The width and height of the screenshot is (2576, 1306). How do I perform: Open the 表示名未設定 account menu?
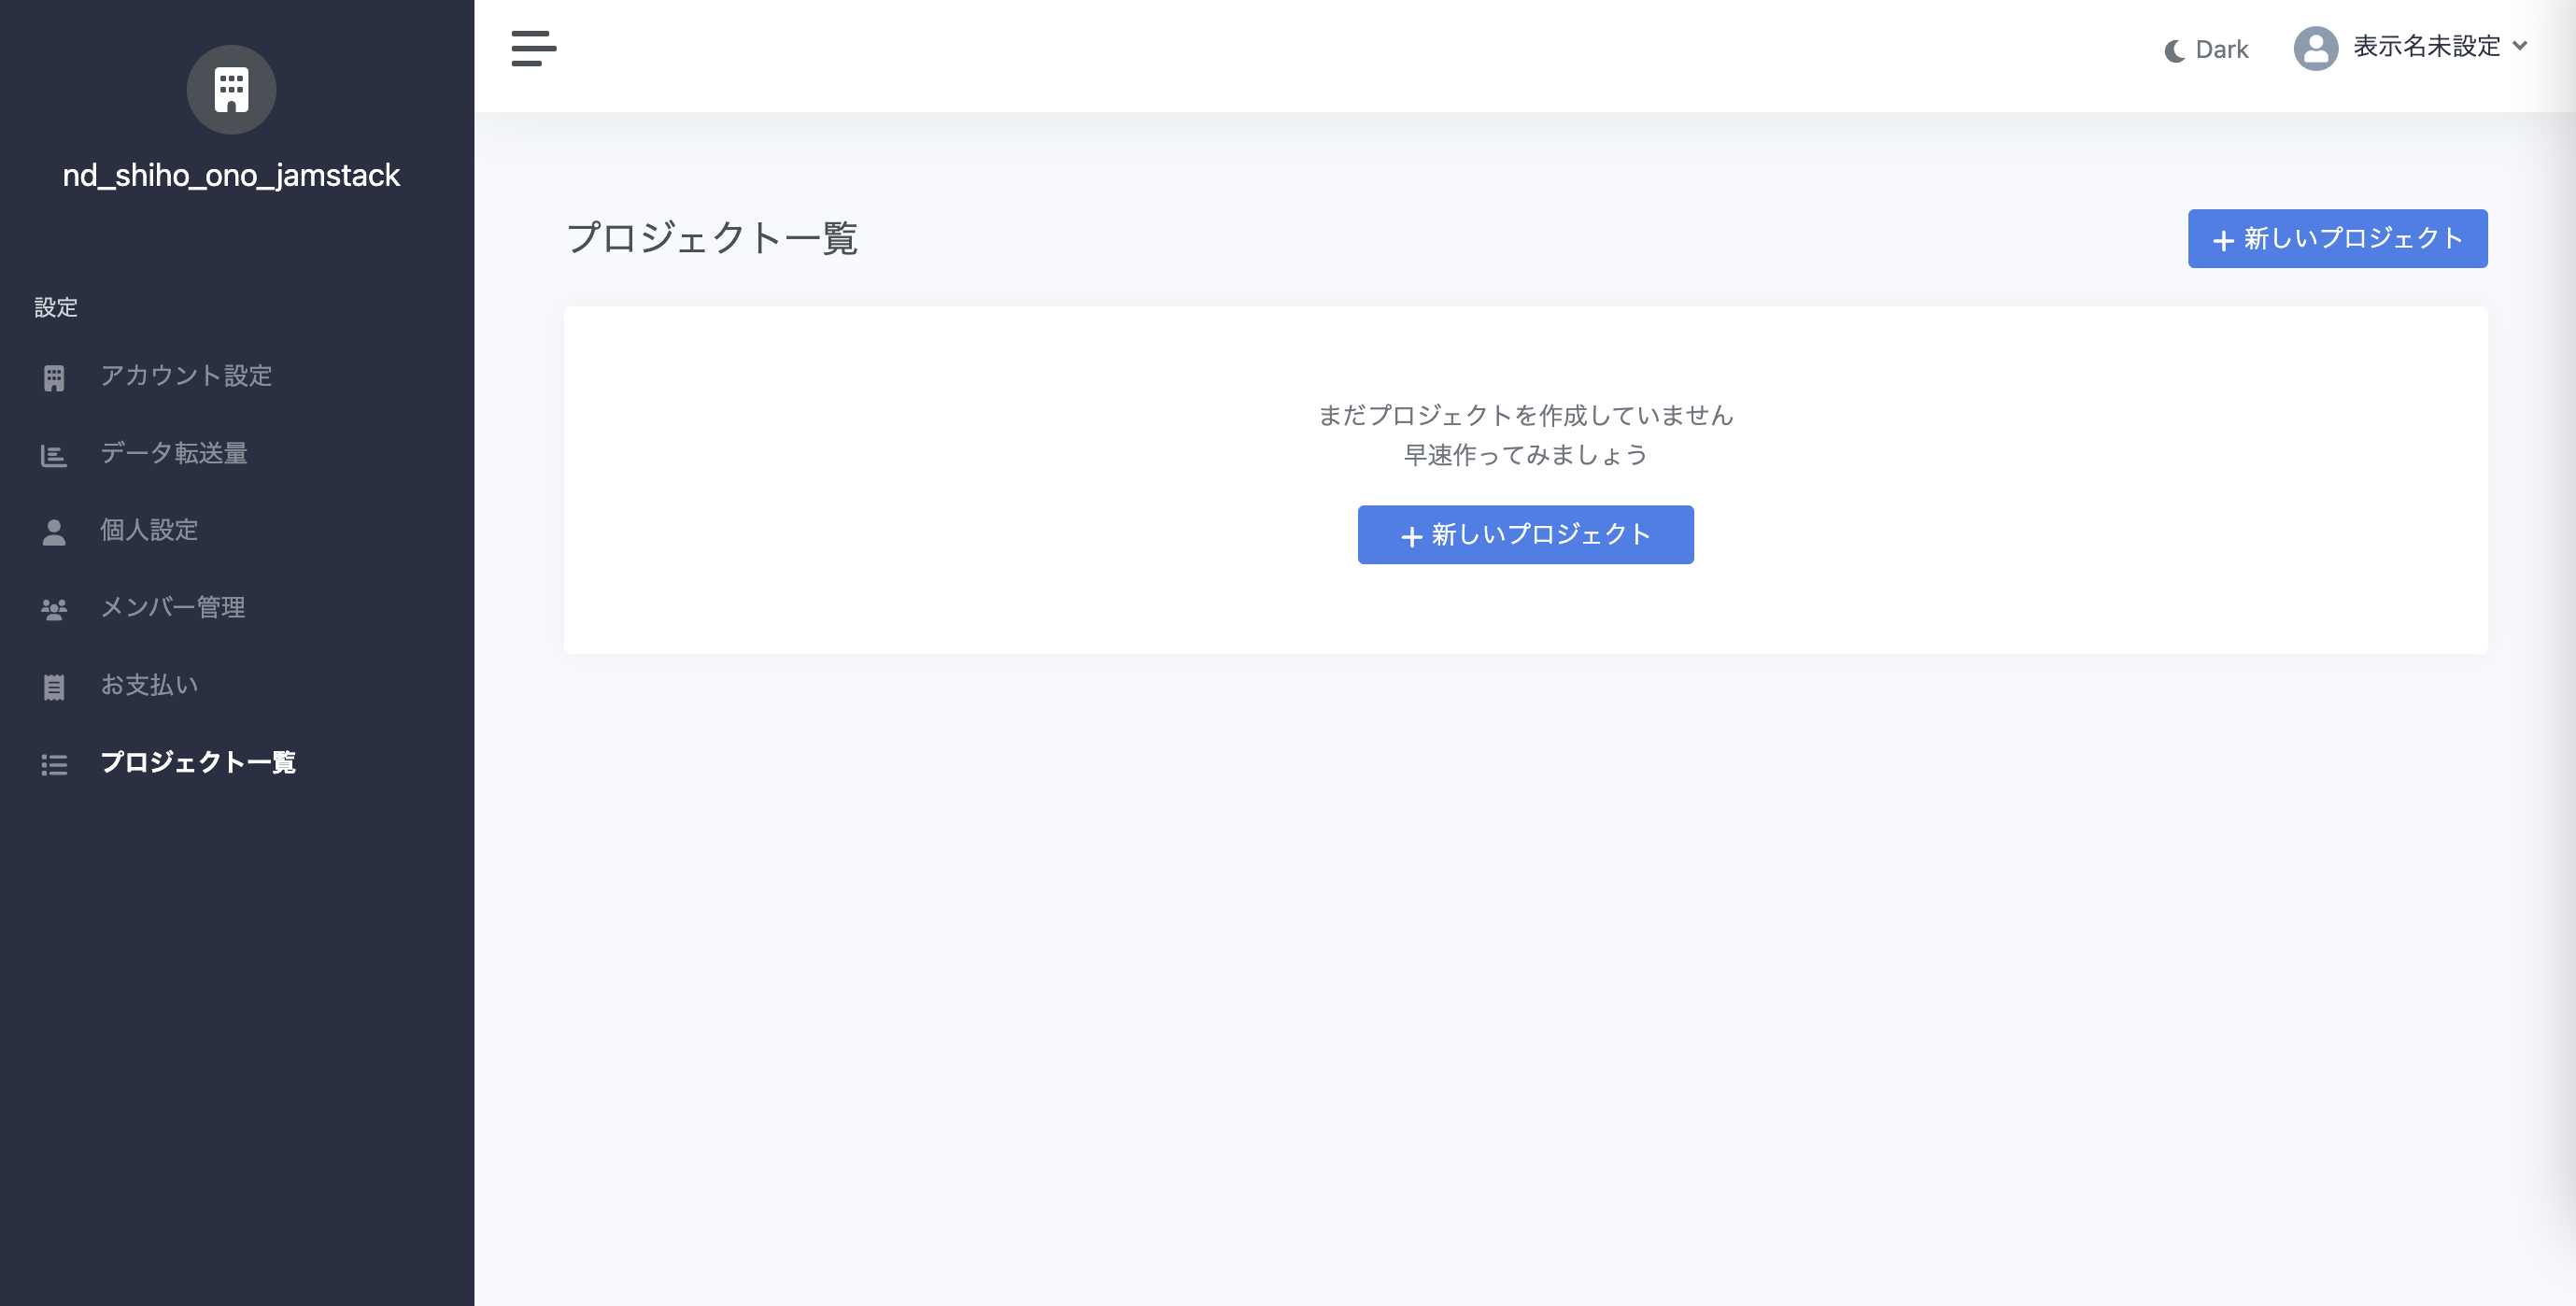(2426, 47)
